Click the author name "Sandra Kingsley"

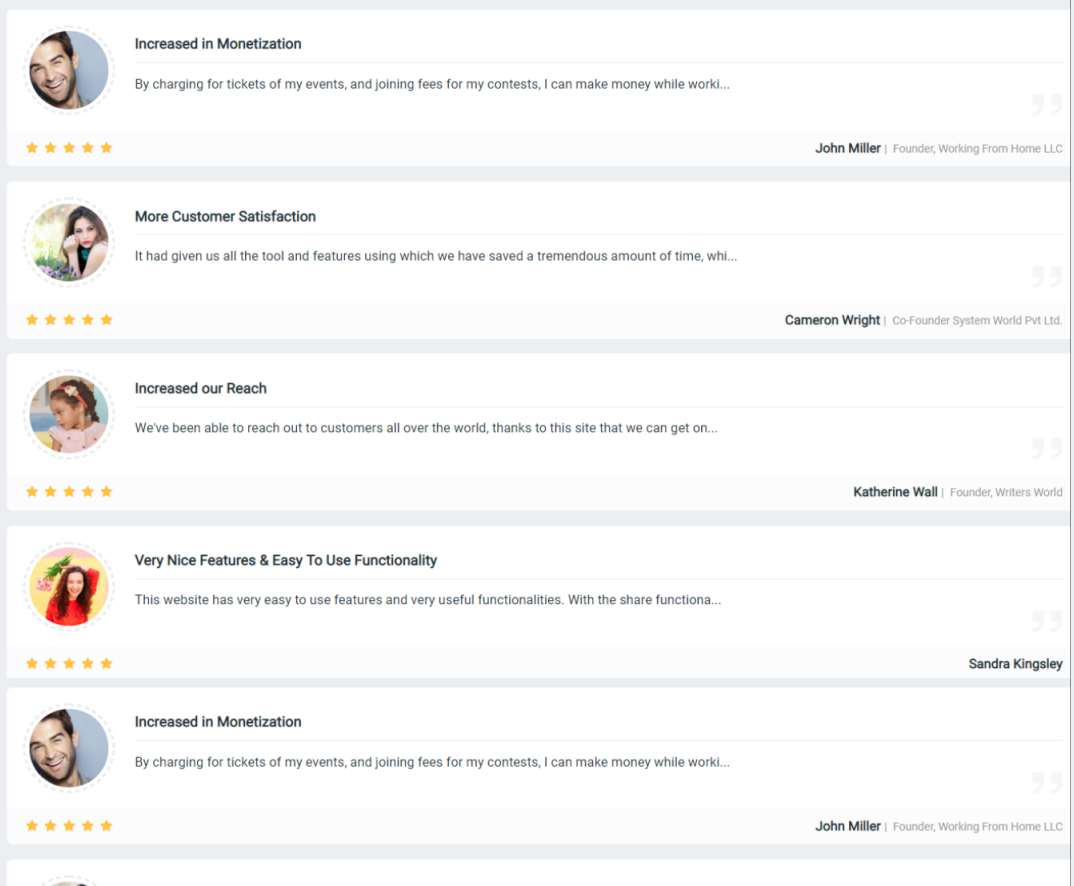pos(1015,664)
